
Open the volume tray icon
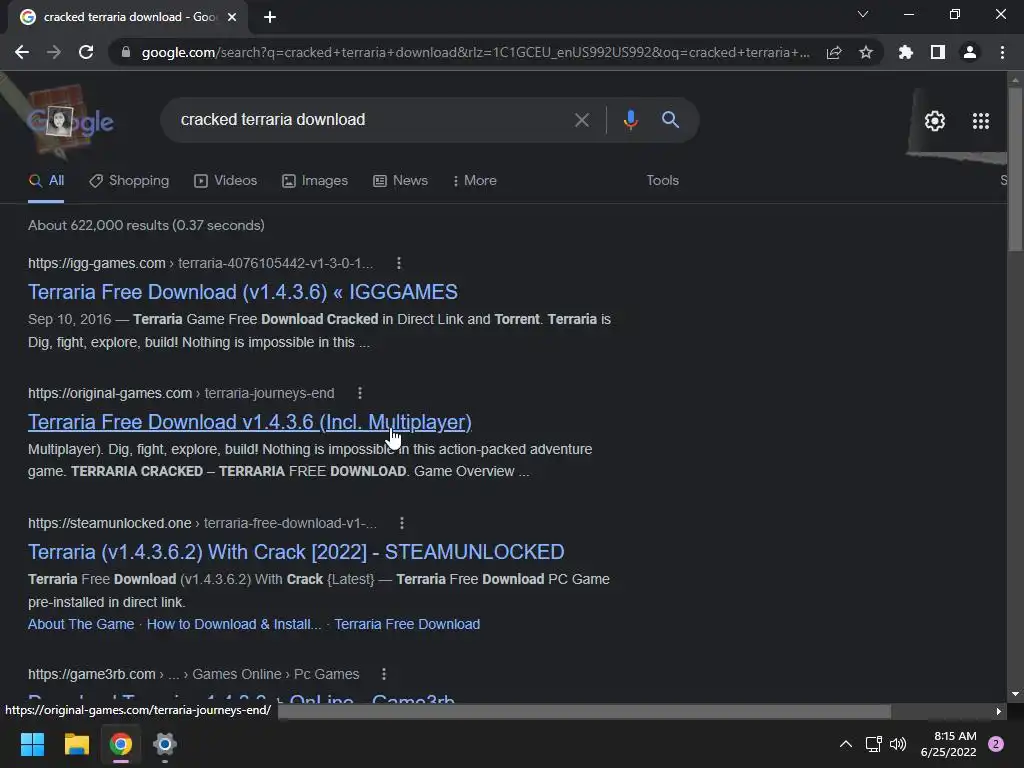coord(898,744)
